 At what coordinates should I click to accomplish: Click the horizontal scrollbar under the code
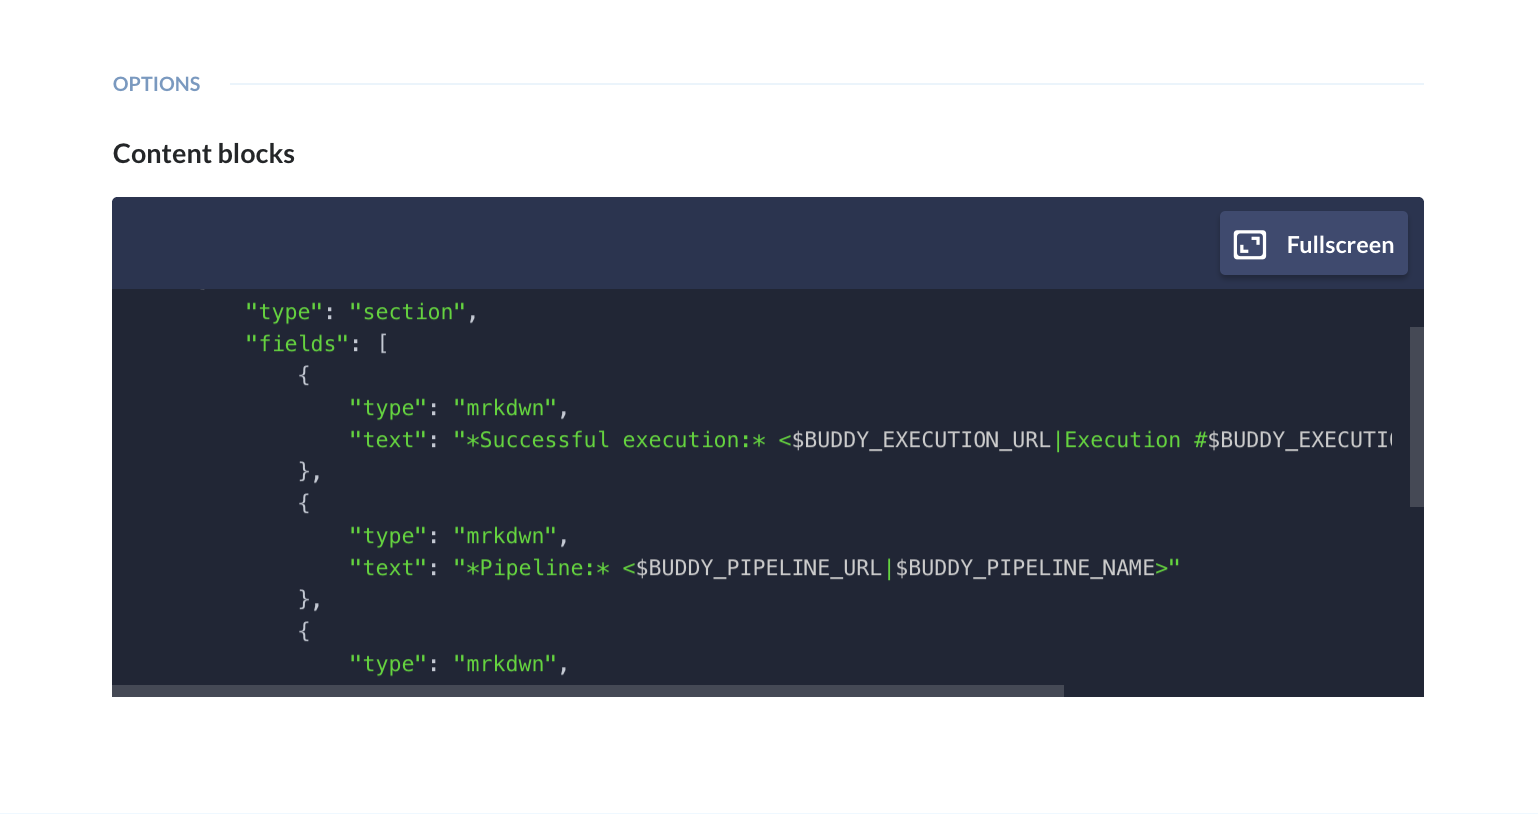pyautogui.click(x=588, y=691)
